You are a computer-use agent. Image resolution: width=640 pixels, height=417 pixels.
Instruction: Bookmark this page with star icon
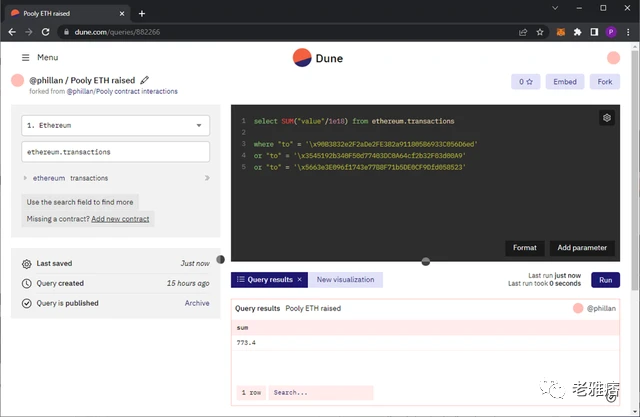click(540, 32)
